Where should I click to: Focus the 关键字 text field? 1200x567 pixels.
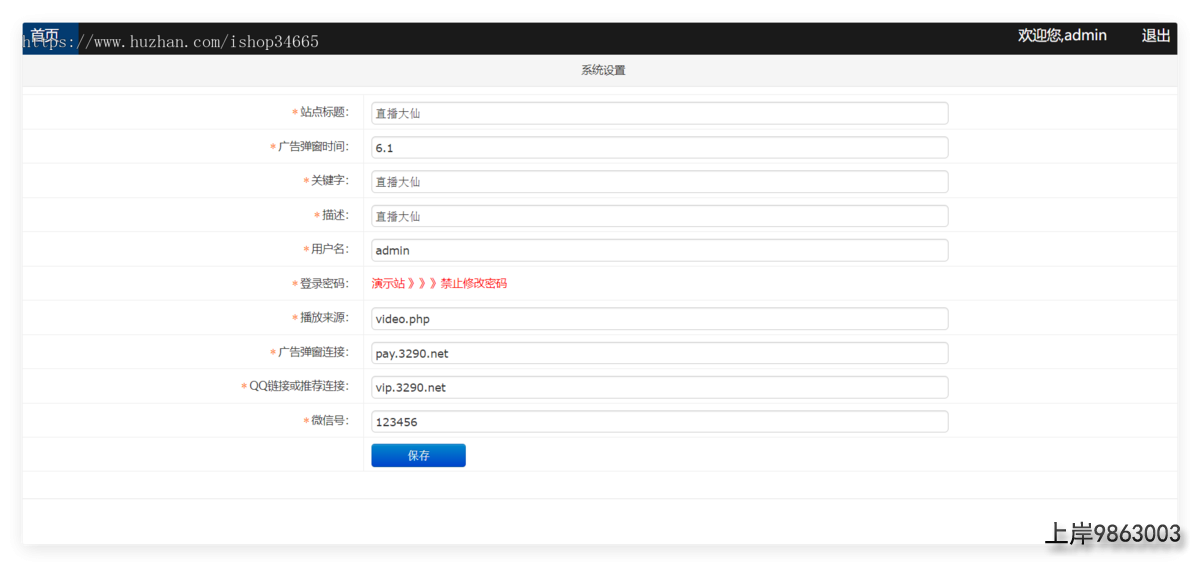coord(659,182)
